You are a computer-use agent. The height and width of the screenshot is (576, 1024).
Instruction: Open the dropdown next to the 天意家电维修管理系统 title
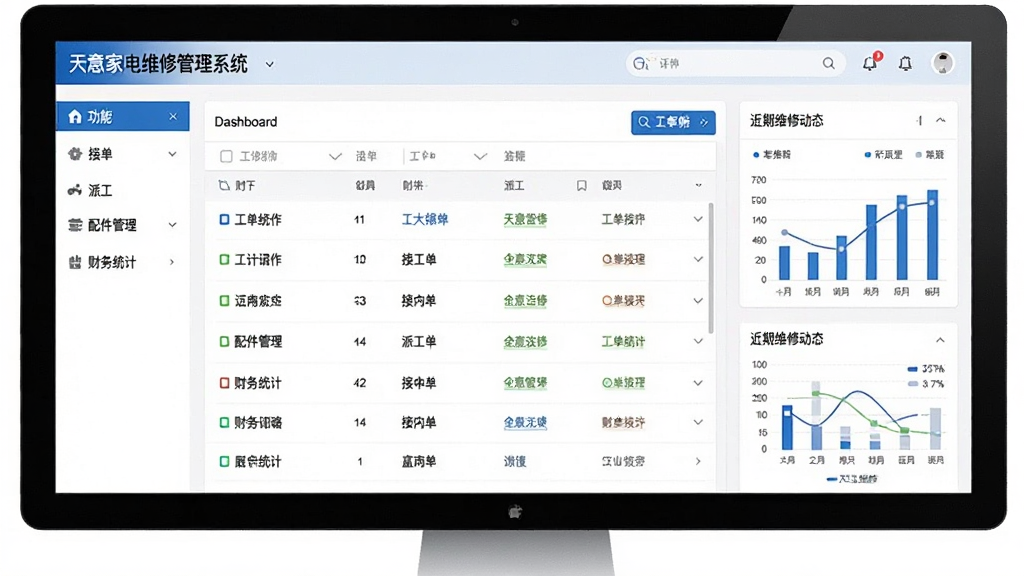click(270, 65)
